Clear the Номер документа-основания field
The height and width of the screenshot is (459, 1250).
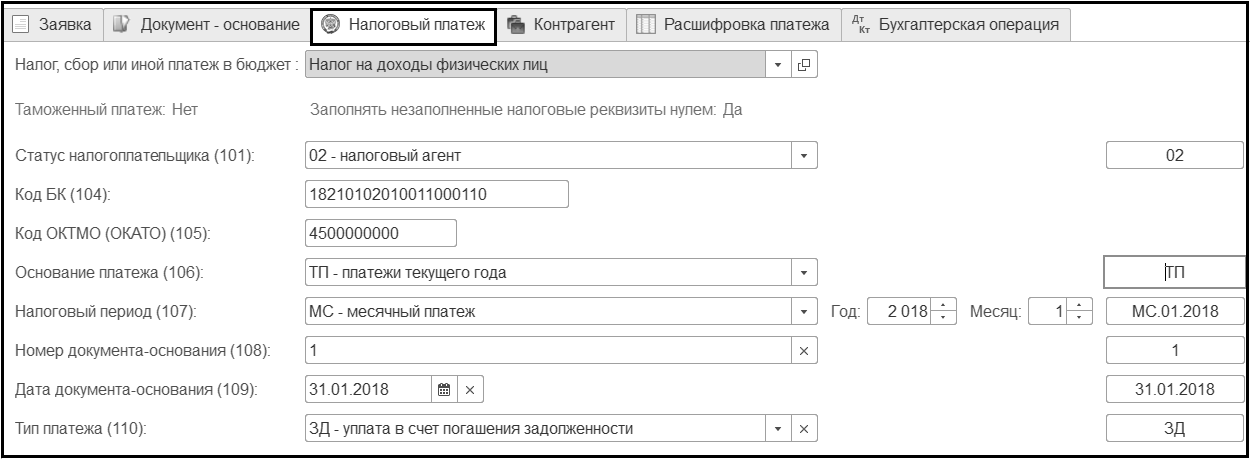click(804, 350)
